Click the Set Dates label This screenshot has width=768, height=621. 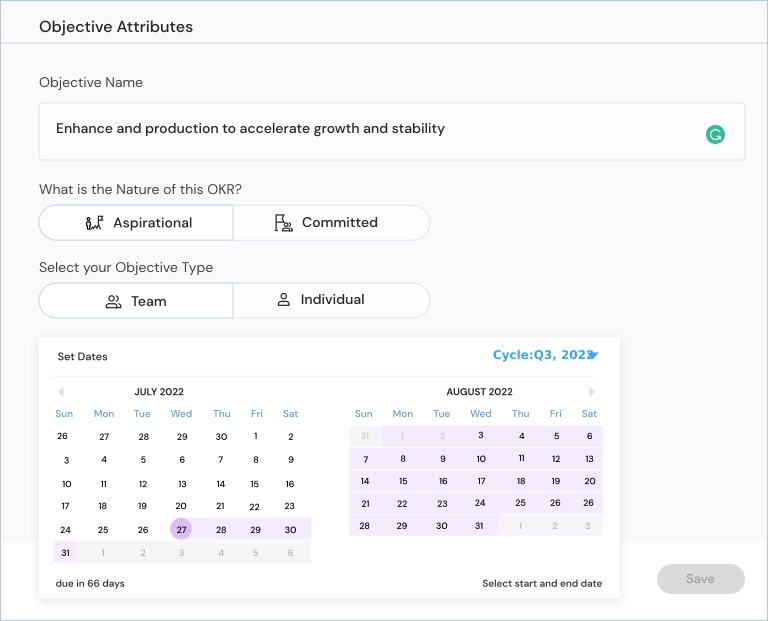point(82,357)
